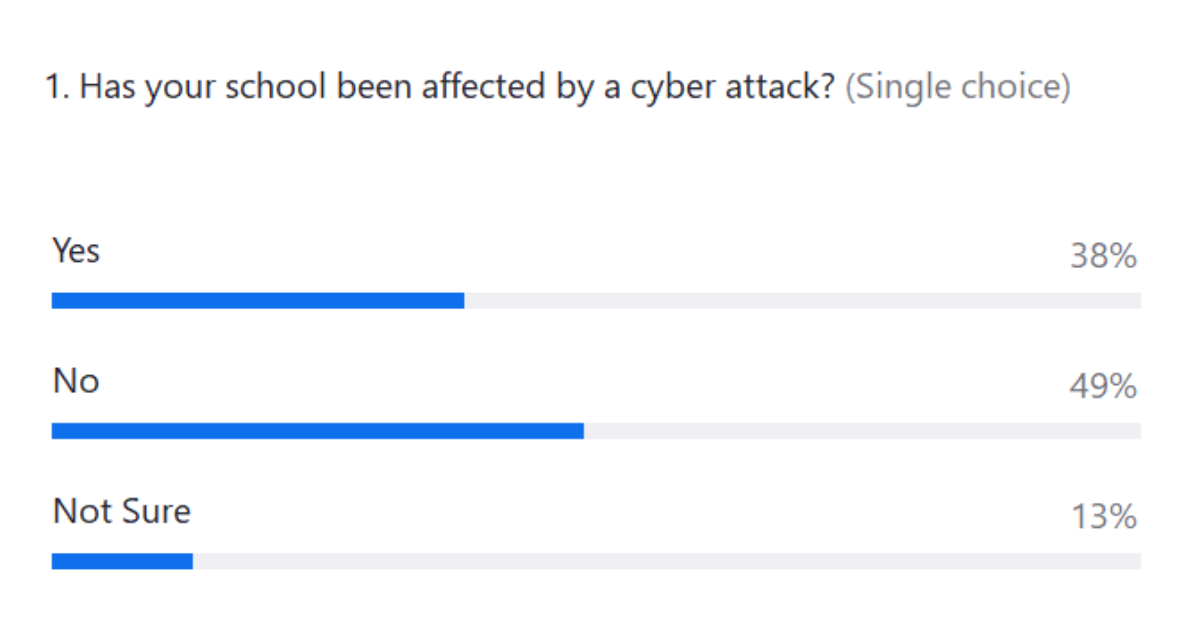Click the word "Sure" in Not Sure option
Image resolution: width=1200 pixels, height=637 pixels.
pos(155,511)
